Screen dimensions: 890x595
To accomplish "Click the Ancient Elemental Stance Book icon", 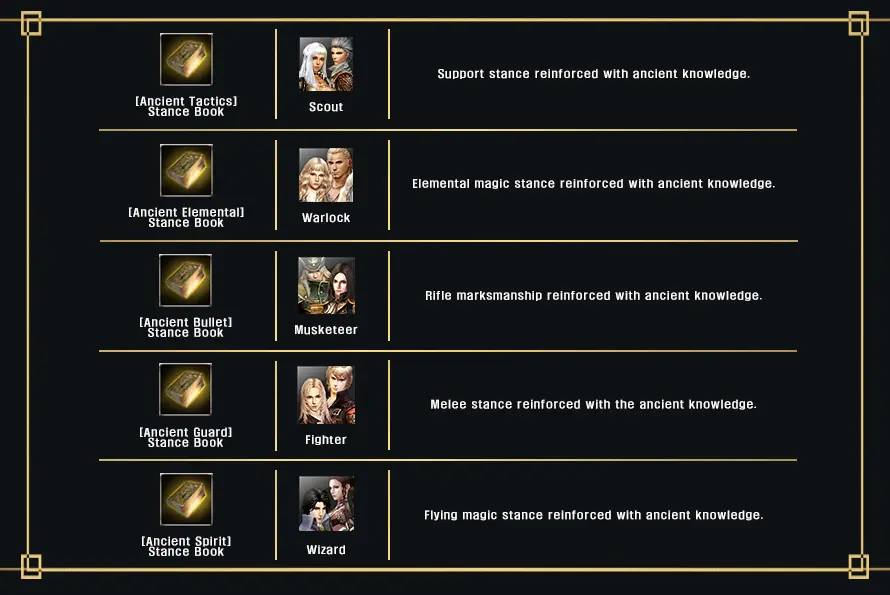I will click(186, 171).
